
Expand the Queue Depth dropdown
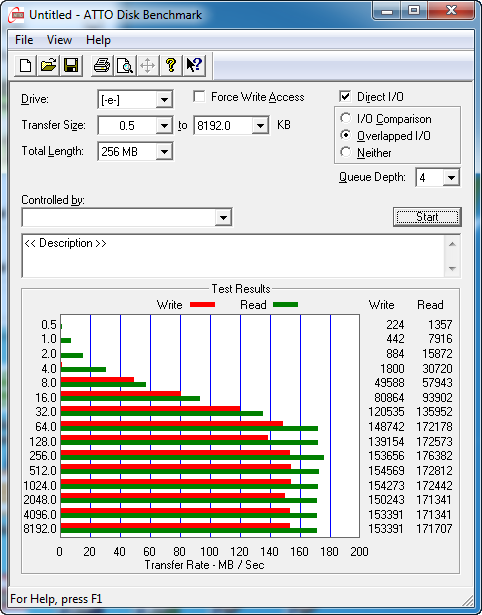[x=451, y=178]
